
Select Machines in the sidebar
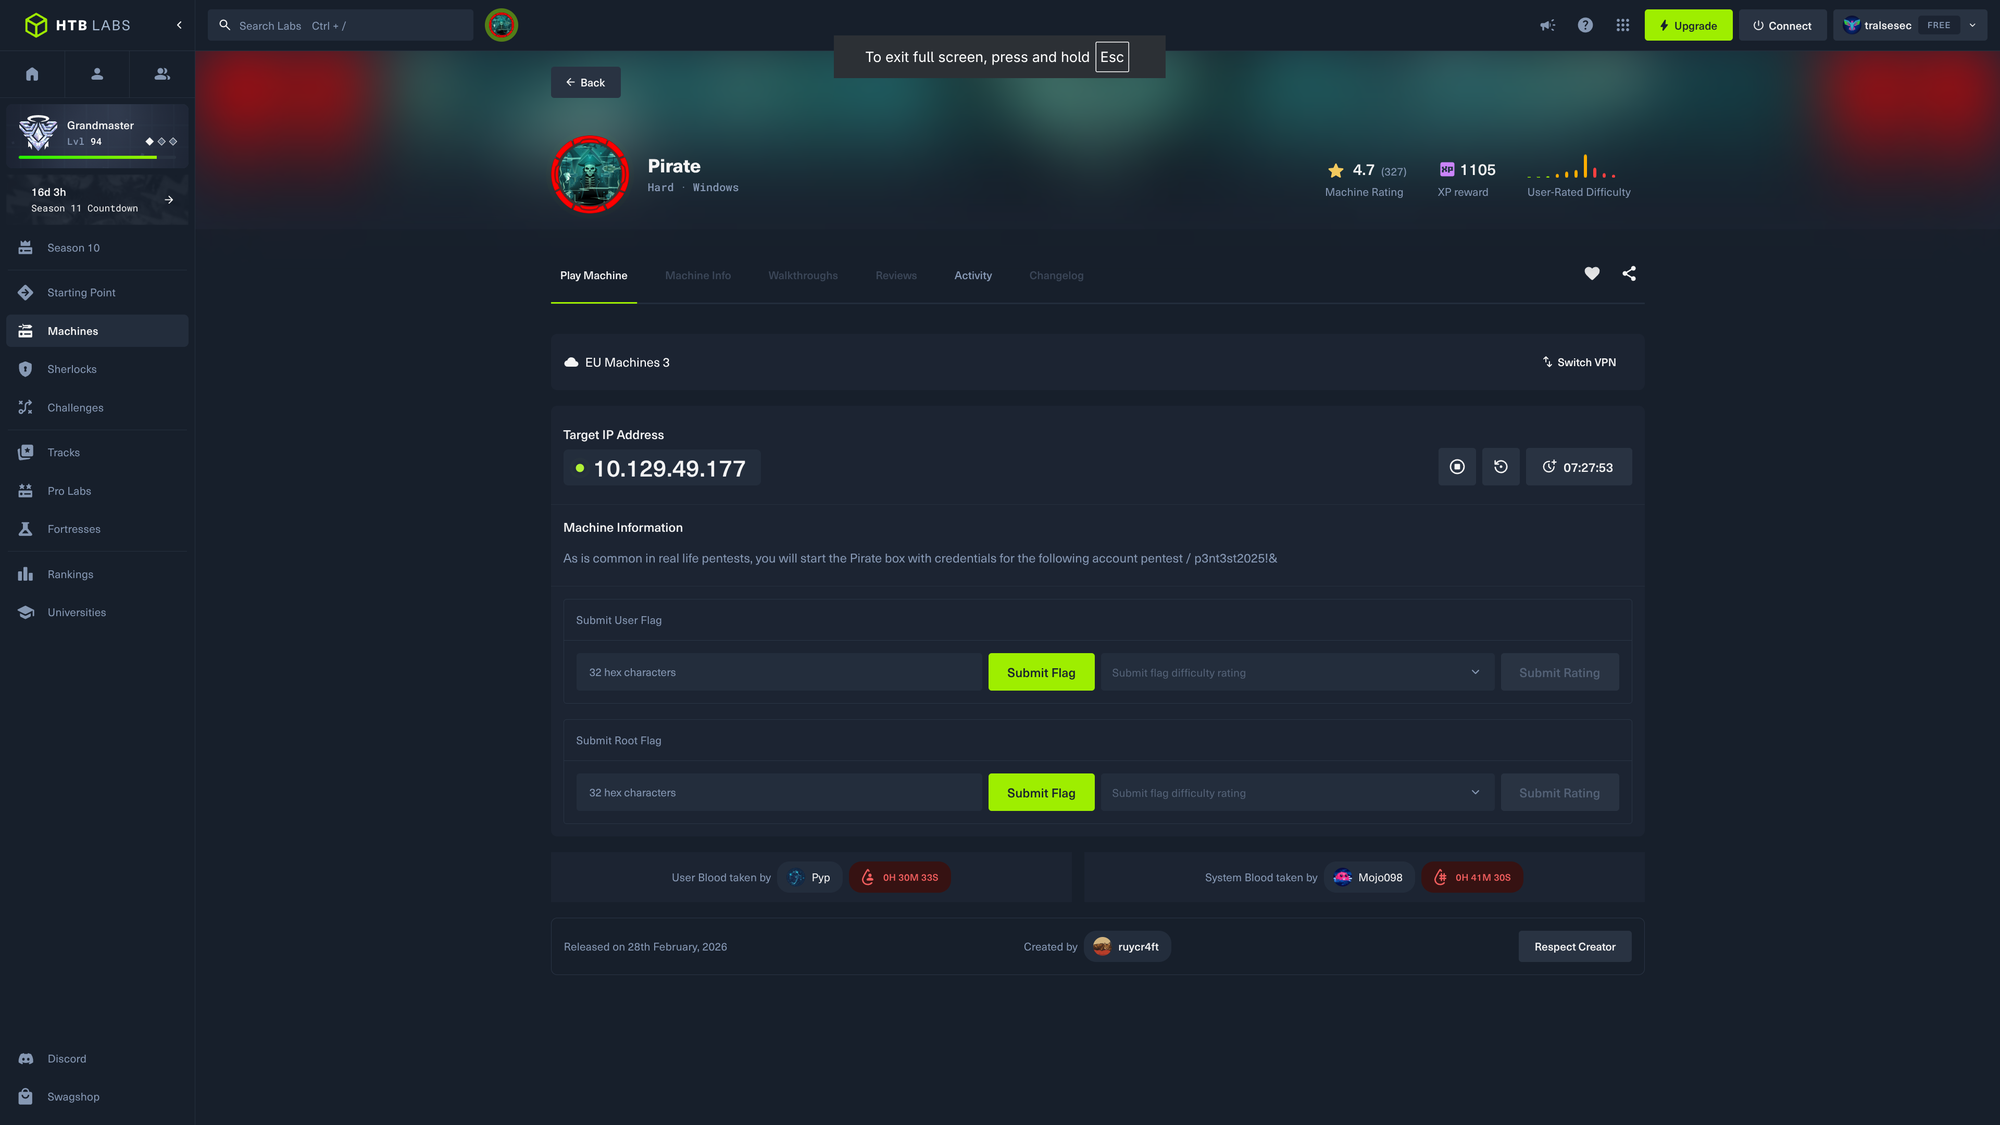(x=97, y=331)
